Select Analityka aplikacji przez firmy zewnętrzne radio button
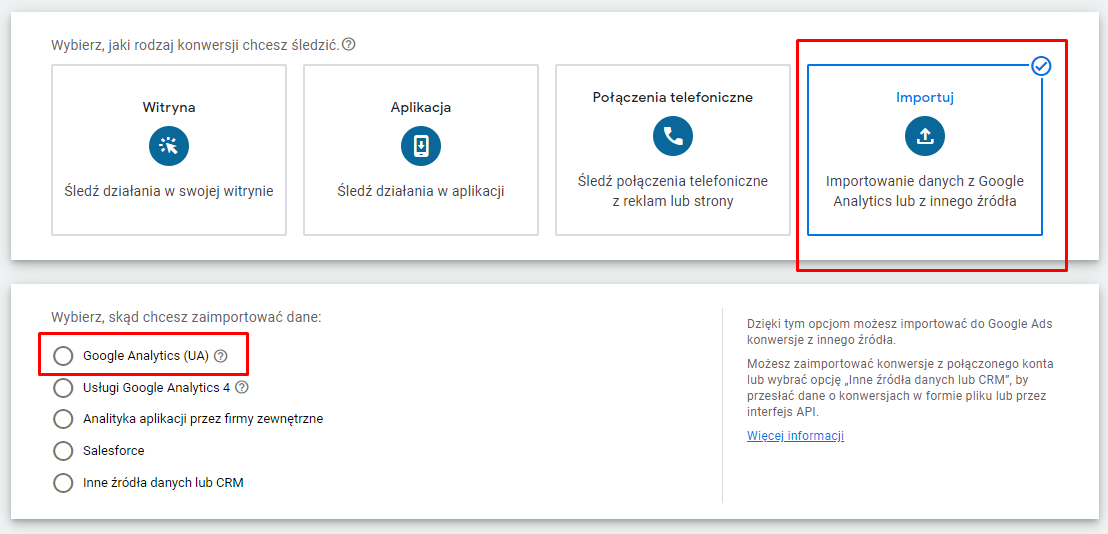This screenshot has height=534, width=1108. tap(64, 419)
